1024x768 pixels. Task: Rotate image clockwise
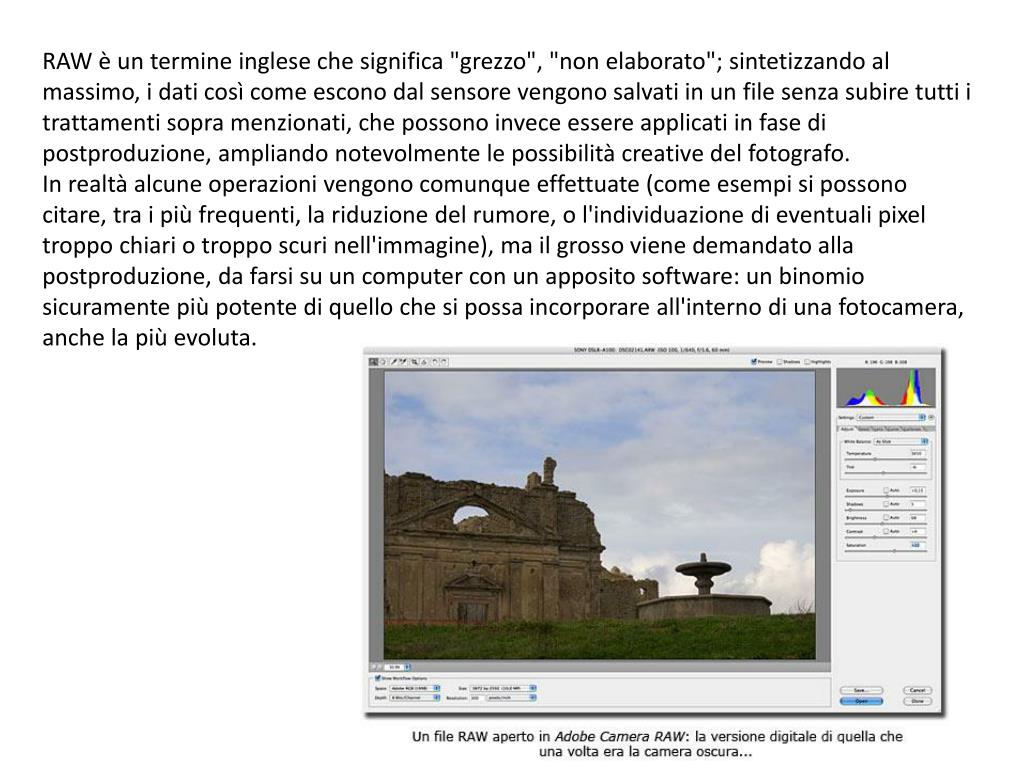[x=444, y=361]
